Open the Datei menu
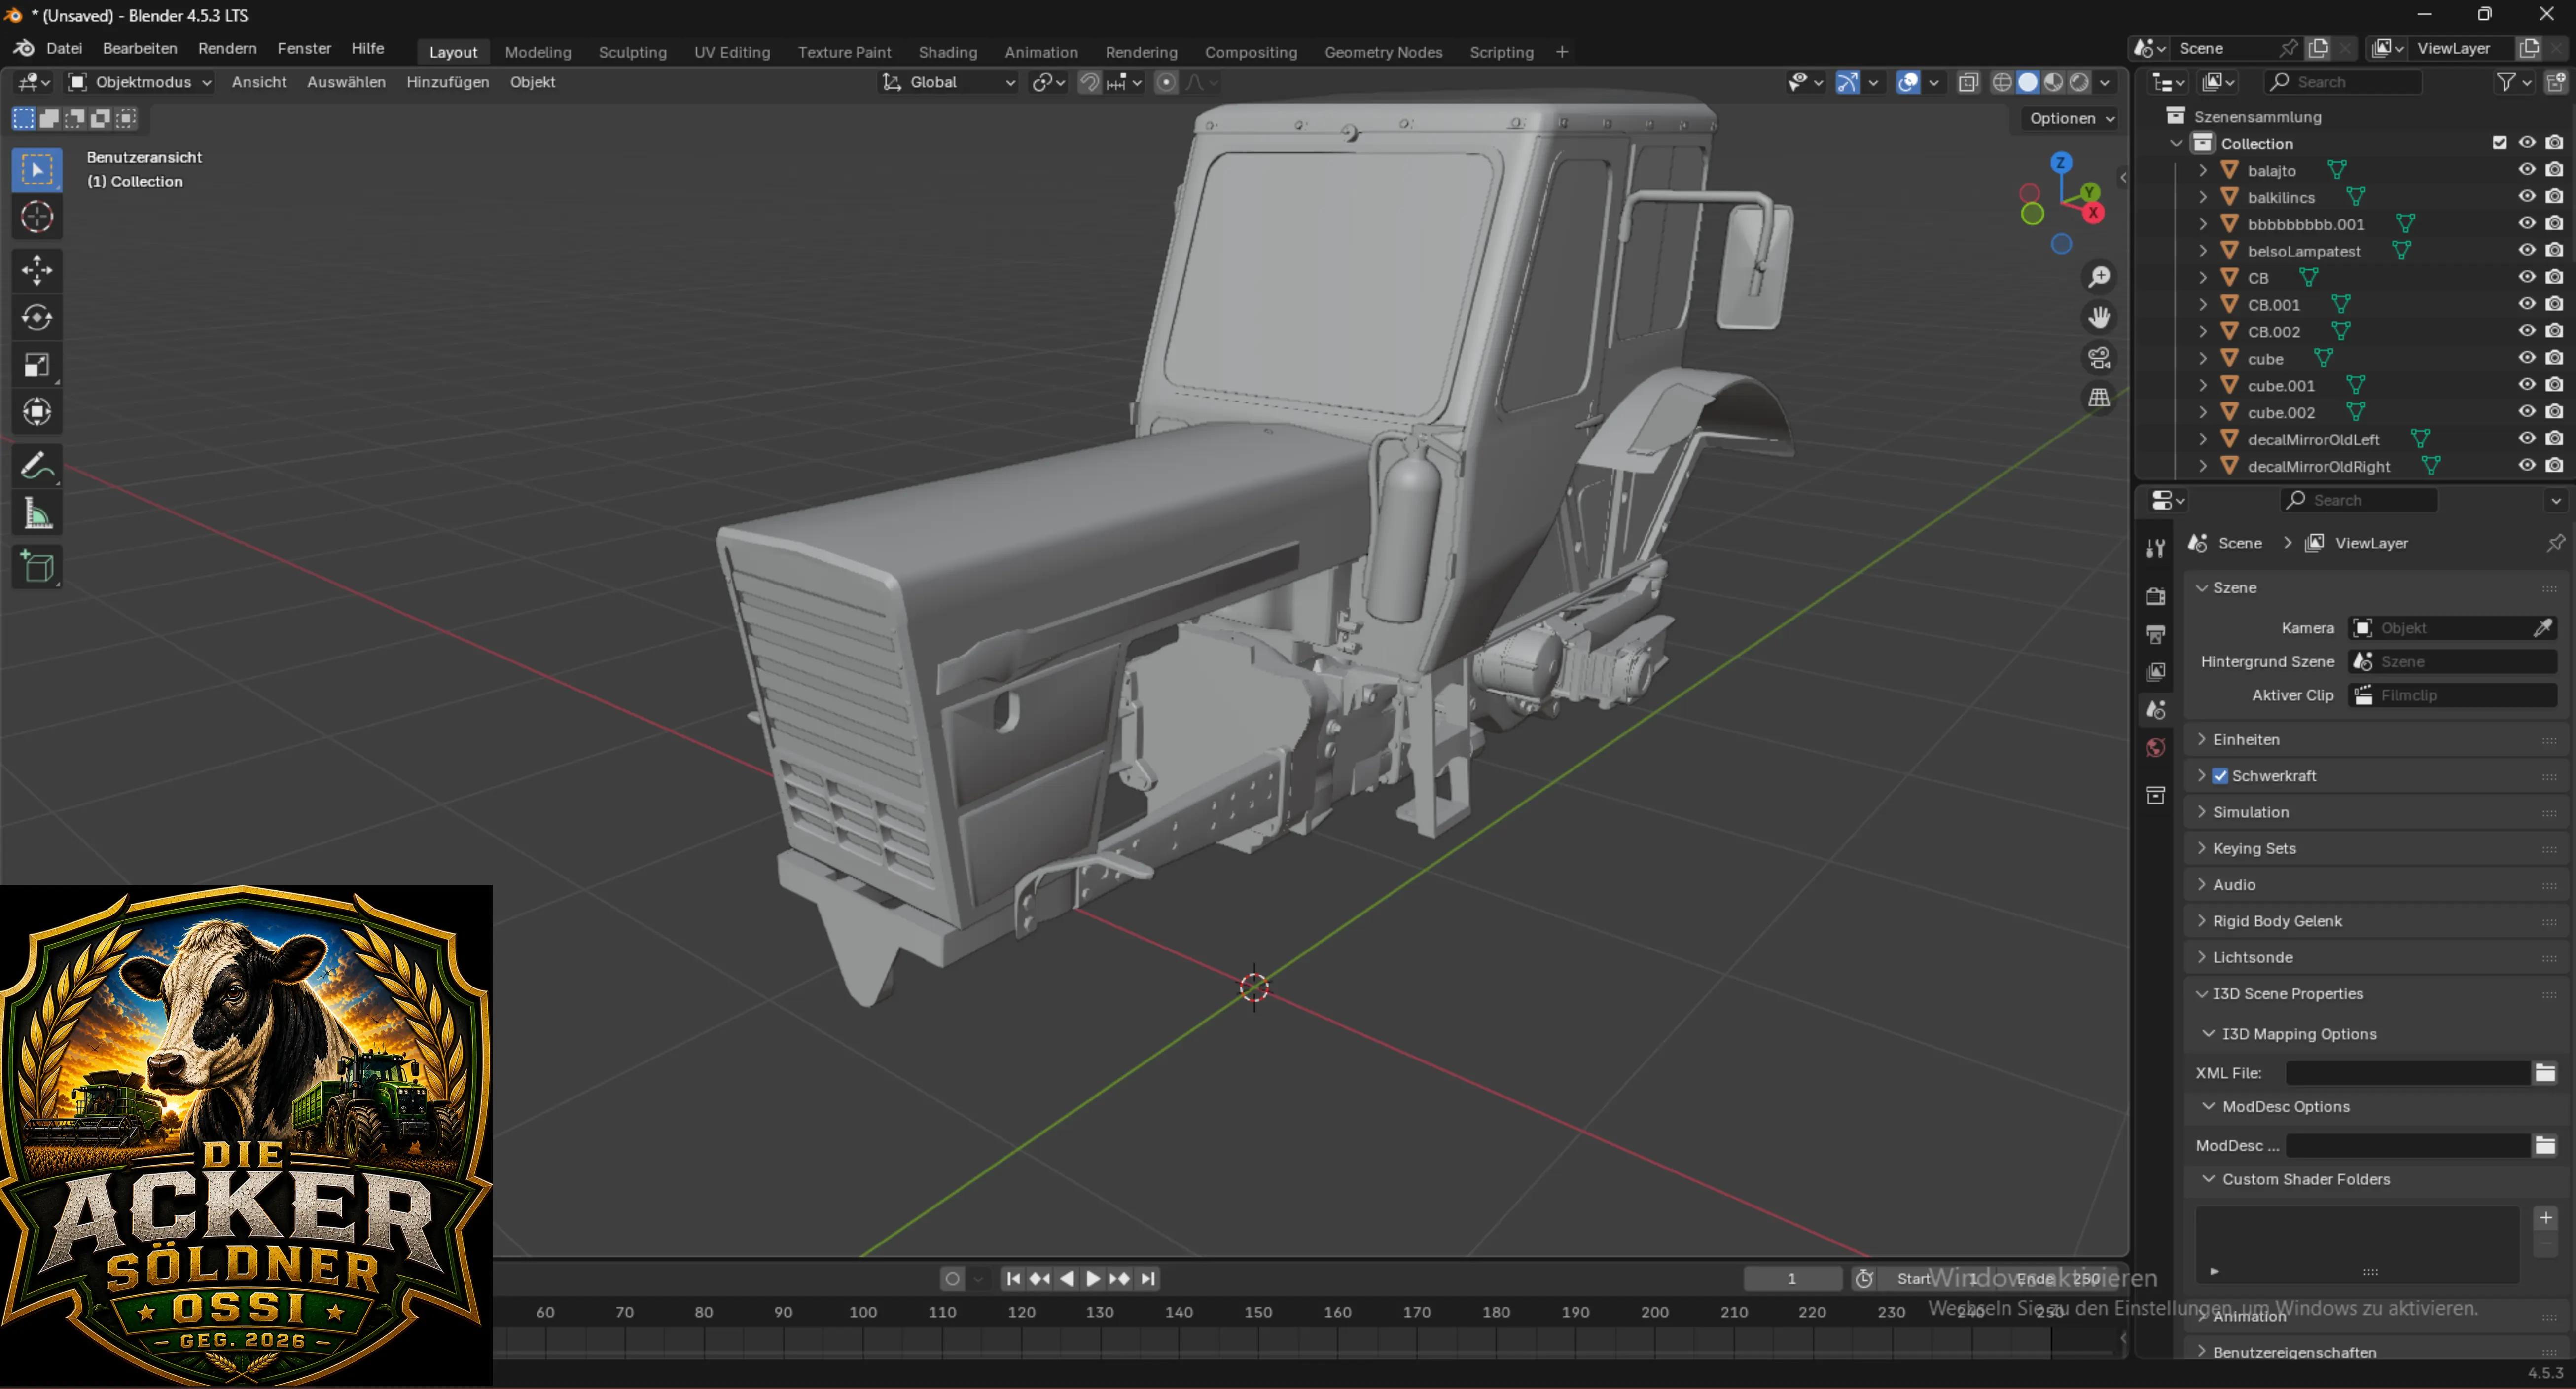 64,48
